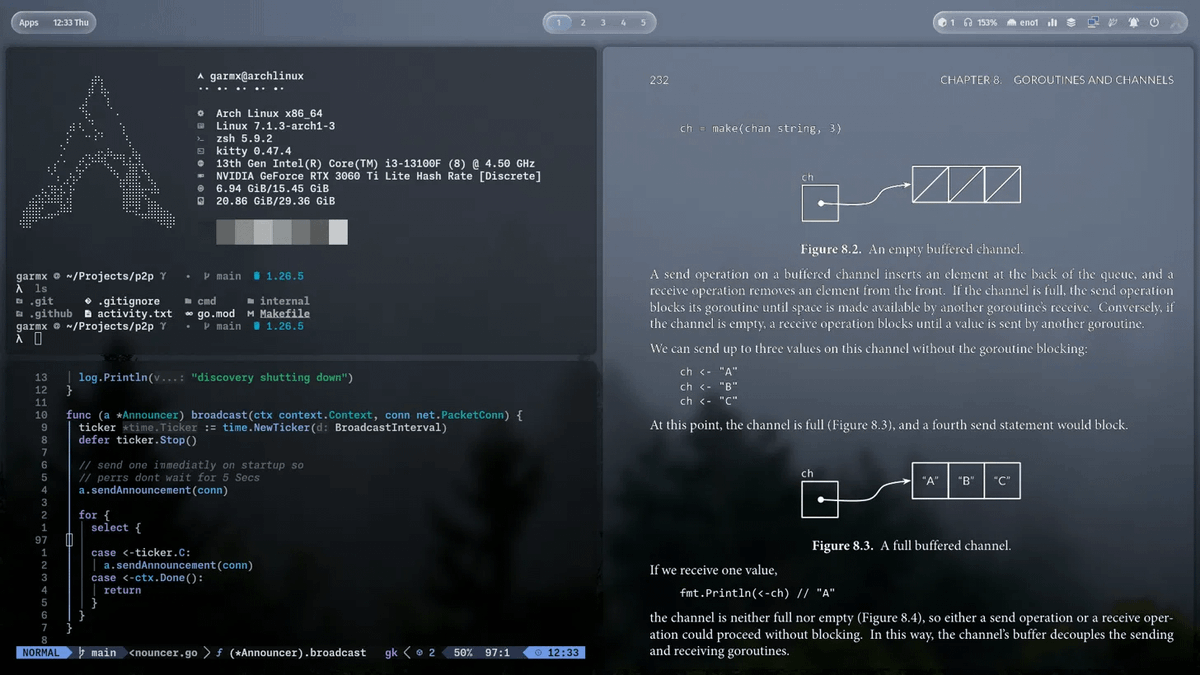
Task: Click memory usage 6.94 GiB/15.45 GiB
Action: click(272, 188)
